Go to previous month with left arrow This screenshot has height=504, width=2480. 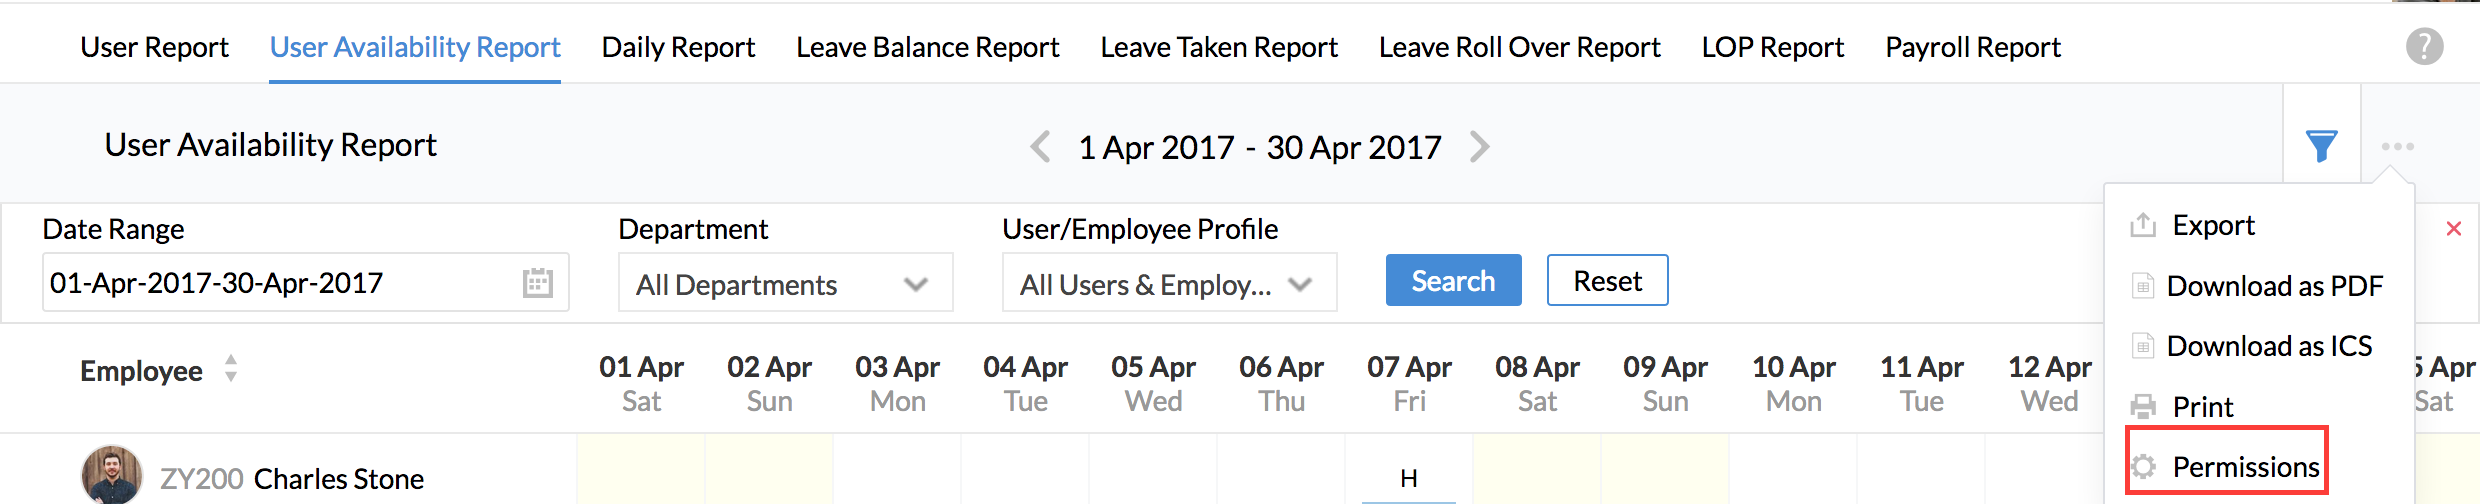tap(1040, 147)
